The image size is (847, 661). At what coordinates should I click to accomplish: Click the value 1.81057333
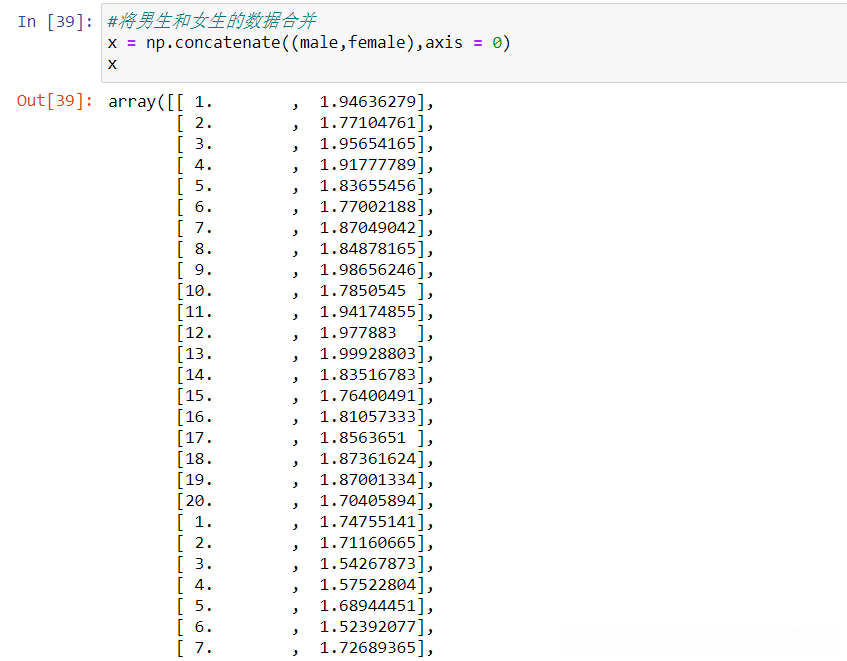click(368, 417)
